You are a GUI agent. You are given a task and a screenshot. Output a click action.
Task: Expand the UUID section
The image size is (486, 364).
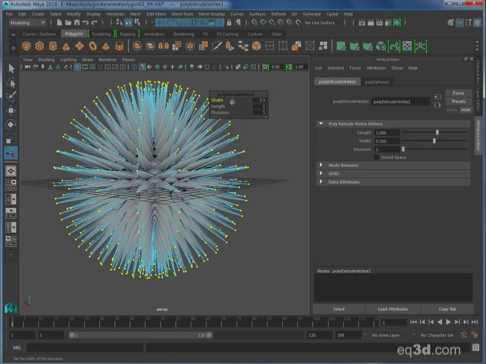[x=321, y=173]
